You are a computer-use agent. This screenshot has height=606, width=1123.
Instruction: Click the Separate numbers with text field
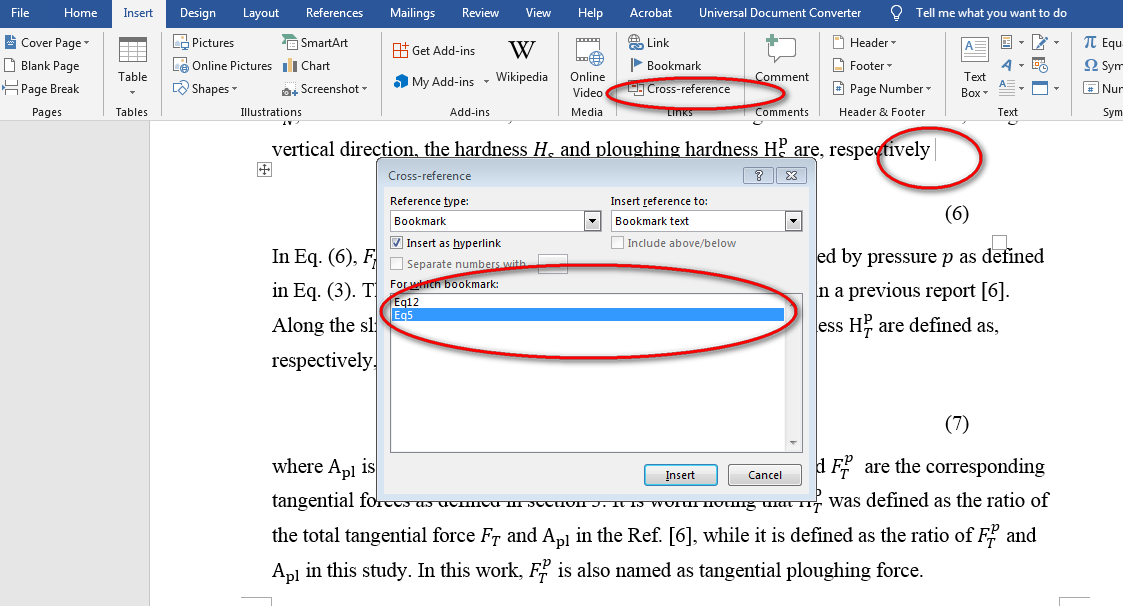click(553, 264)
